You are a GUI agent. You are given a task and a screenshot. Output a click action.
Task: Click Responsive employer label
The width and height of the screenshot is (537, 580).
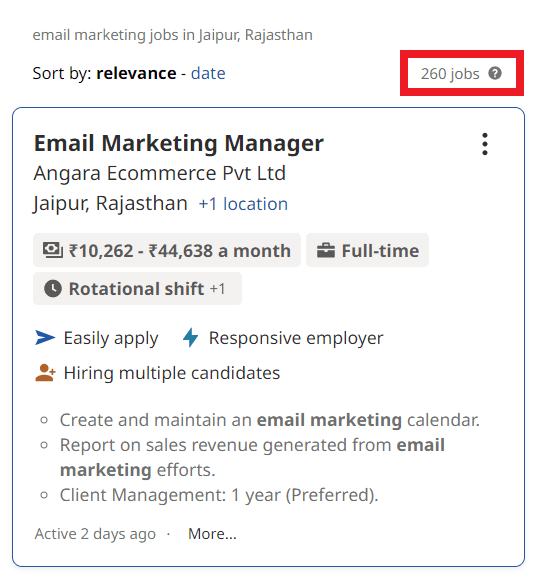[x=296, y=338]
